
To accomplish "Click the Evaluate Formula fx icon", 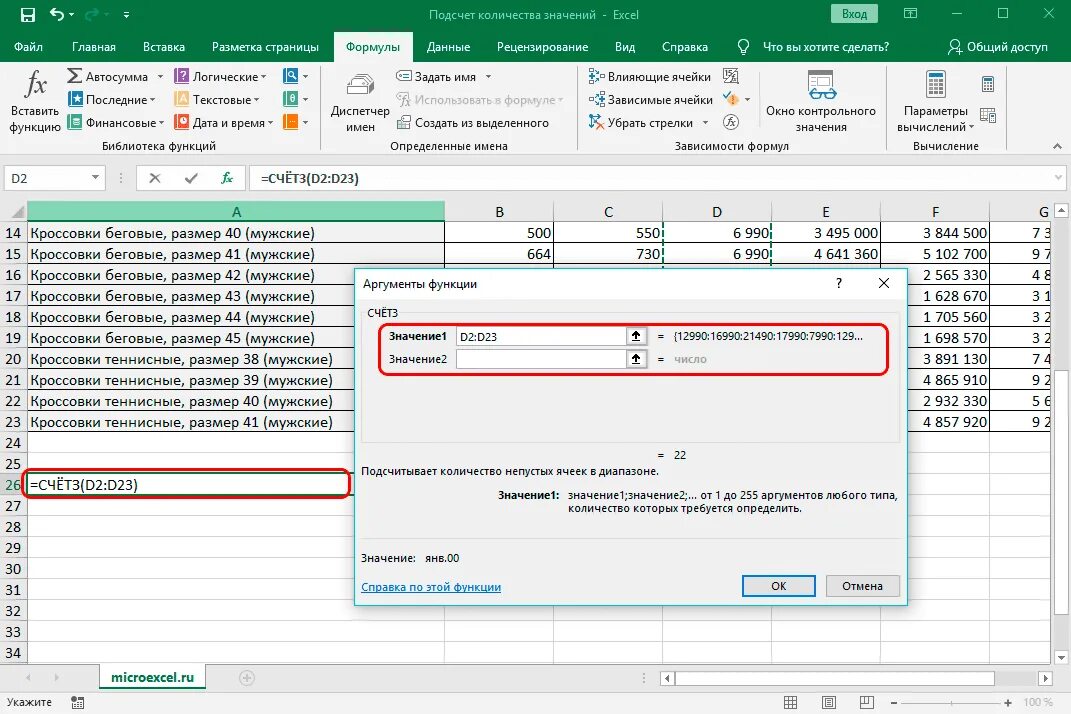I will [731, 122].
